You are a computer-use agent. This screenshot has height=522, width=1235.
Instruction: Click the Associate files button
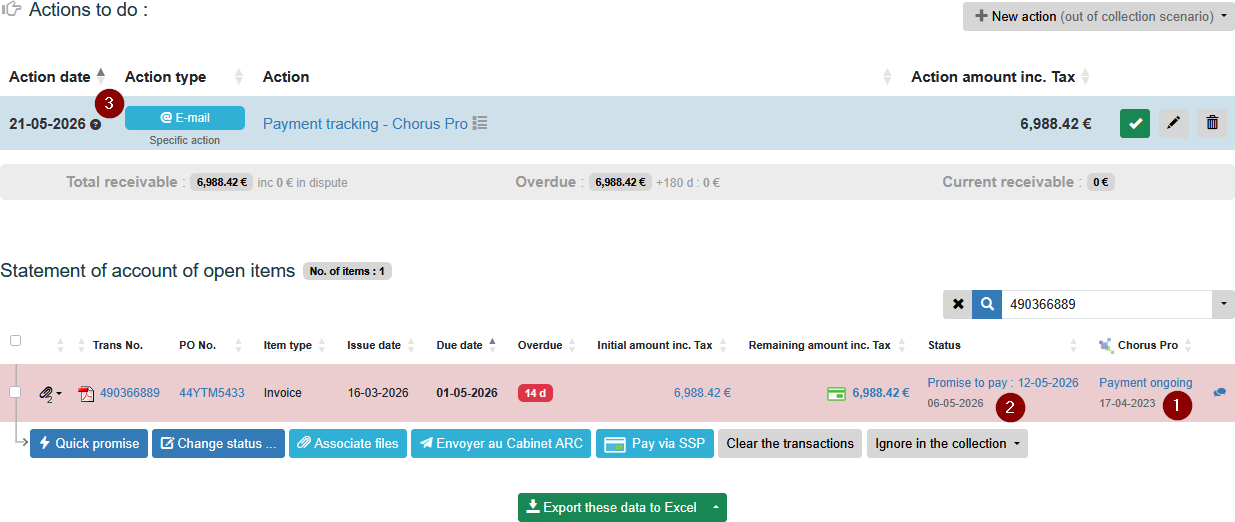(x=348, y=443)
